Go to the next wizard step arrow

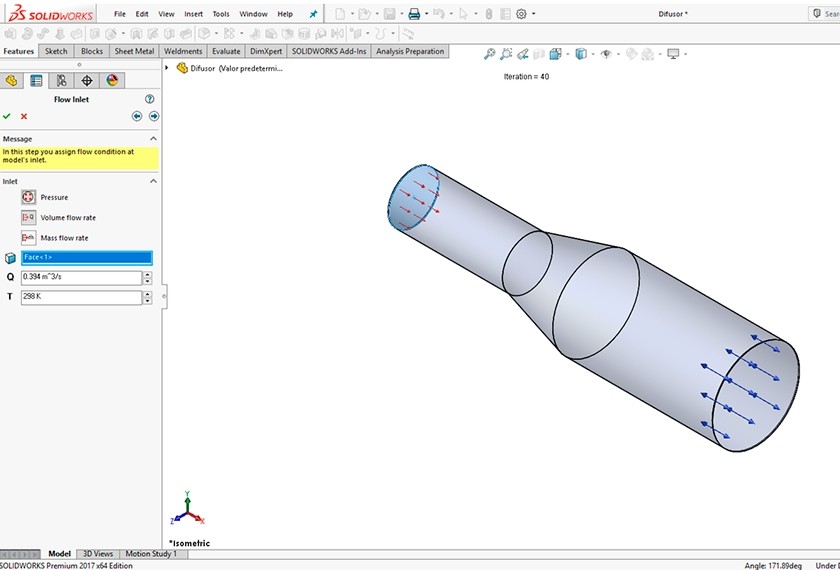click(154, 116)
